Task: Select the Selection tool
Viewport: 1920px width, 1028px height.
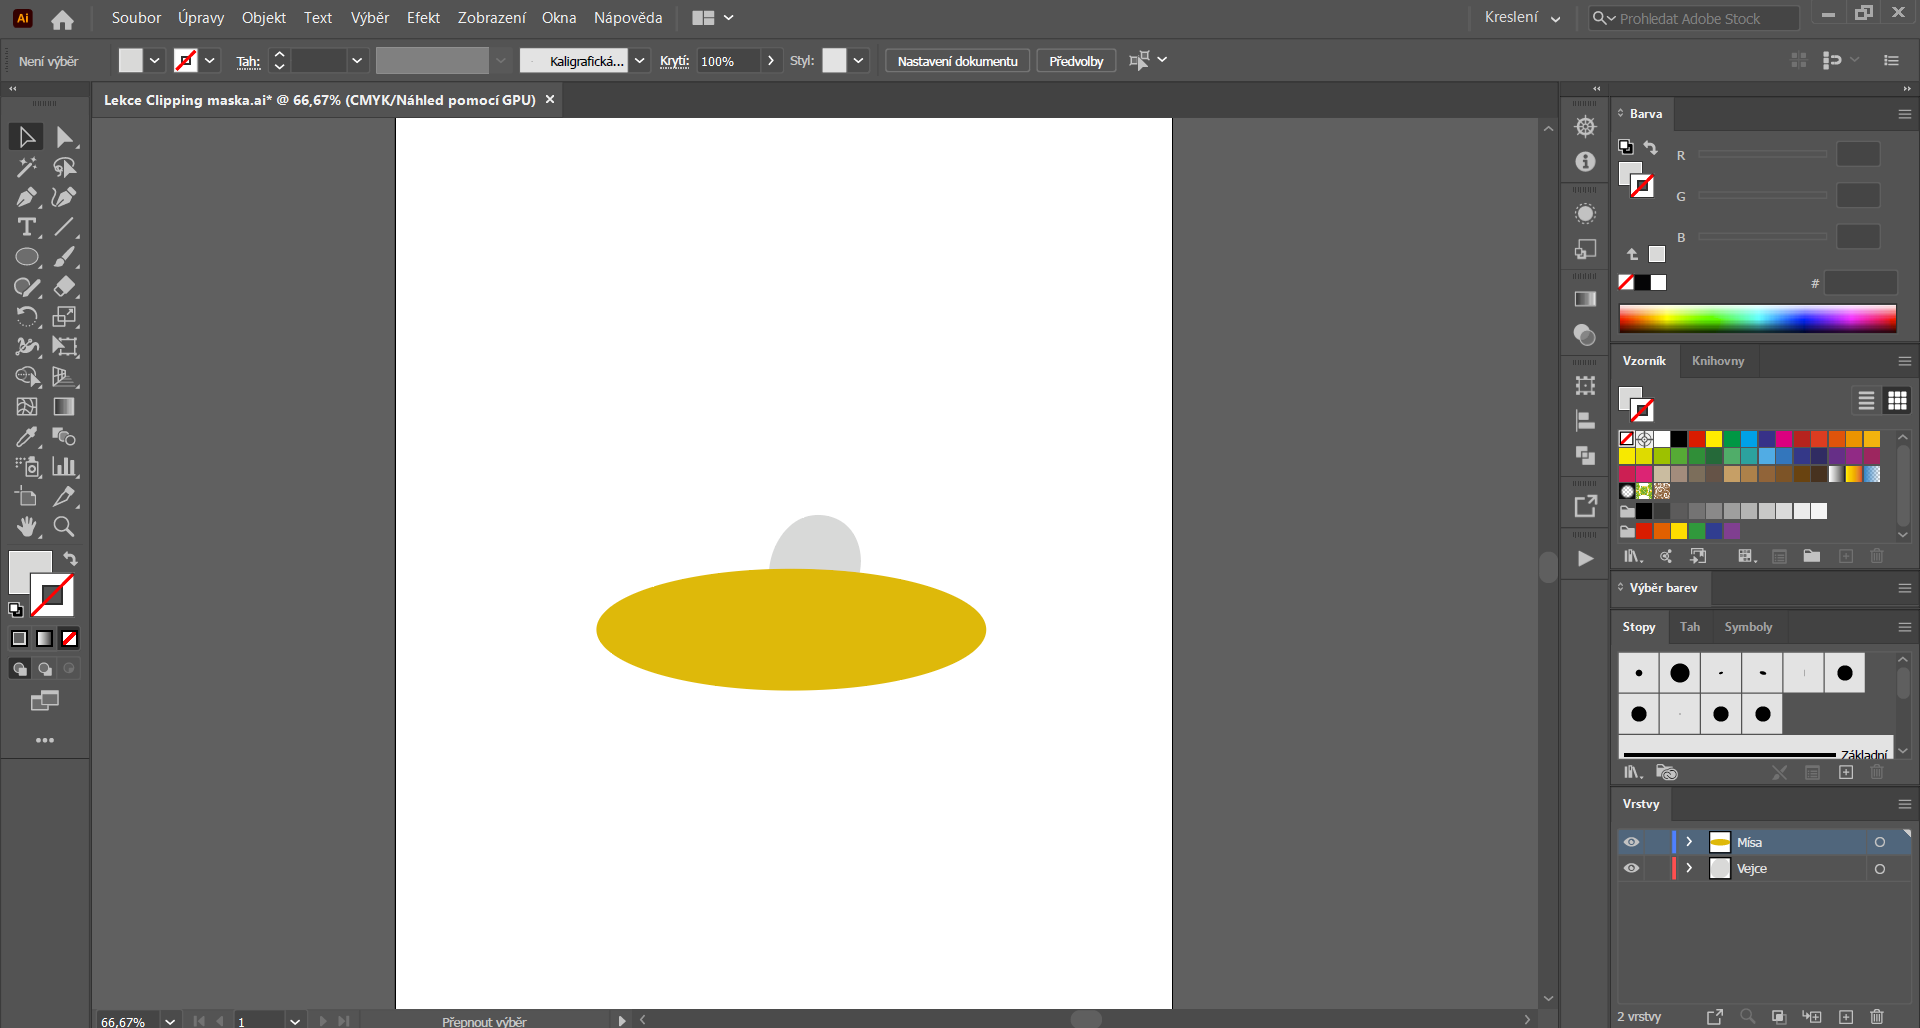Action: coord(25,136)
